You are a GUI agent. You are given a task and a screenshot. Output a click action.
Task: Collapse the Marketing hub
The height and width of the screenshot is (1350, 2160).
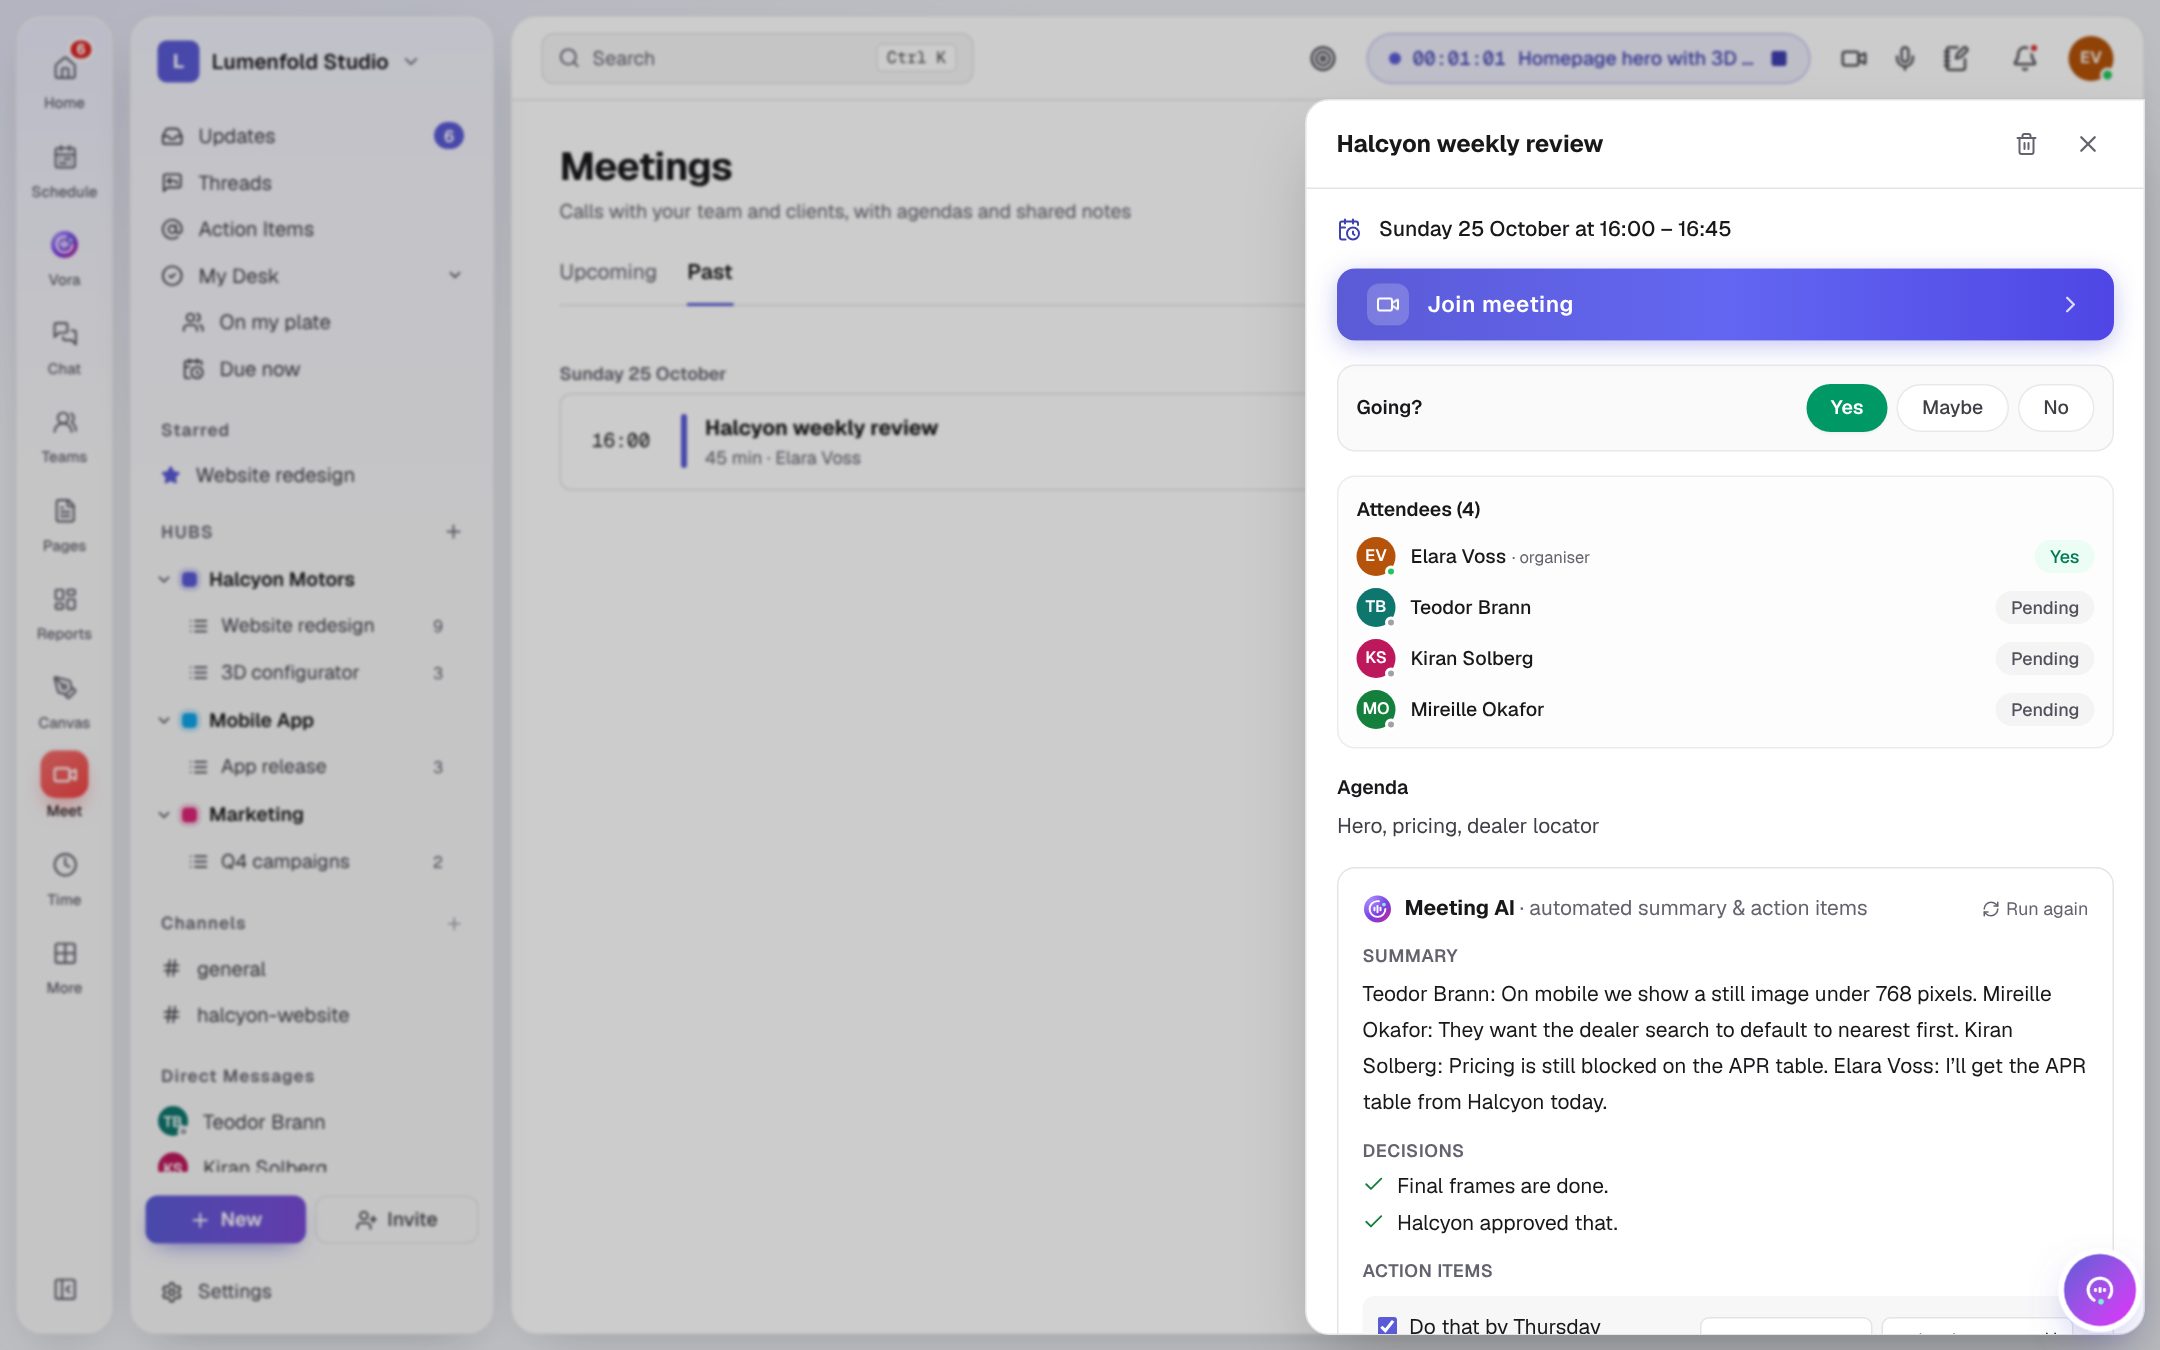164,814
